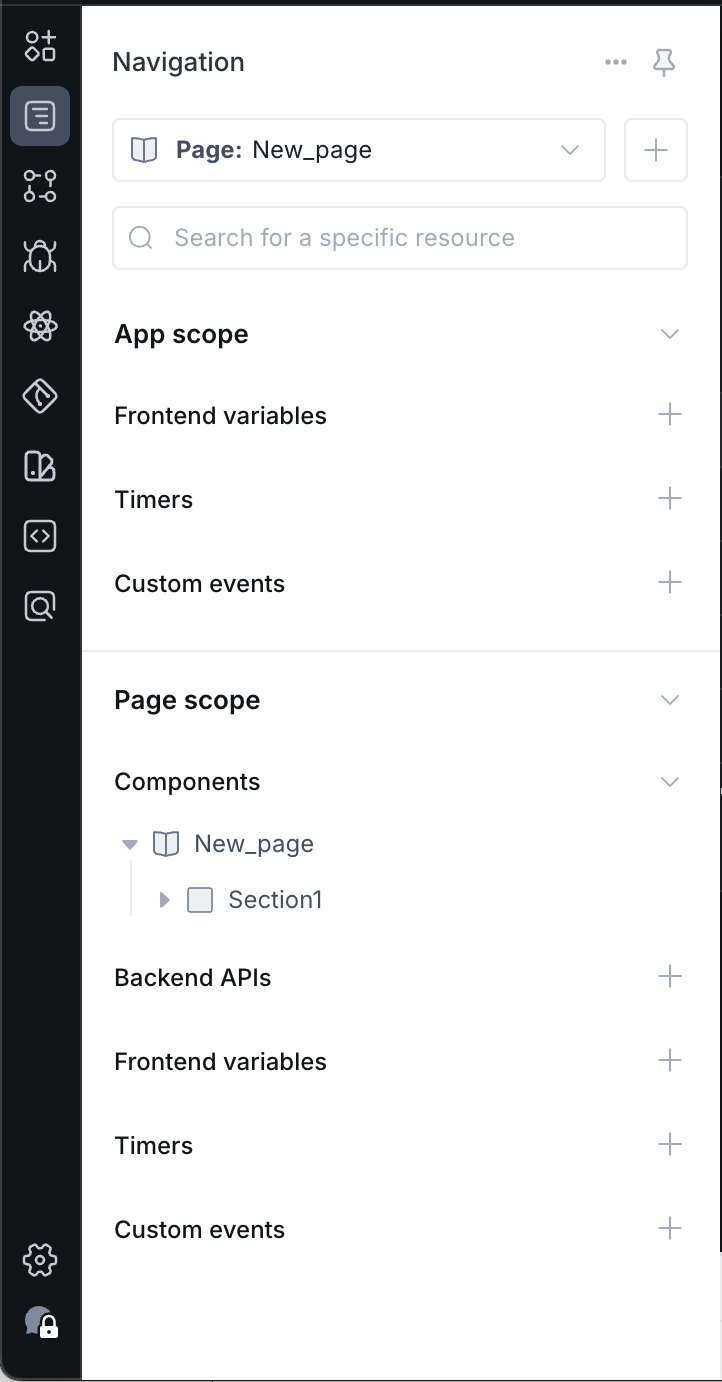Open the Navigation panel options menu

coord(615,62)
